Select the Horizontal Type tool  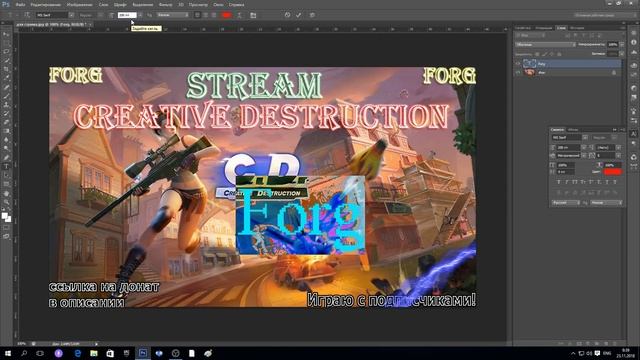(x=6, y=167)
